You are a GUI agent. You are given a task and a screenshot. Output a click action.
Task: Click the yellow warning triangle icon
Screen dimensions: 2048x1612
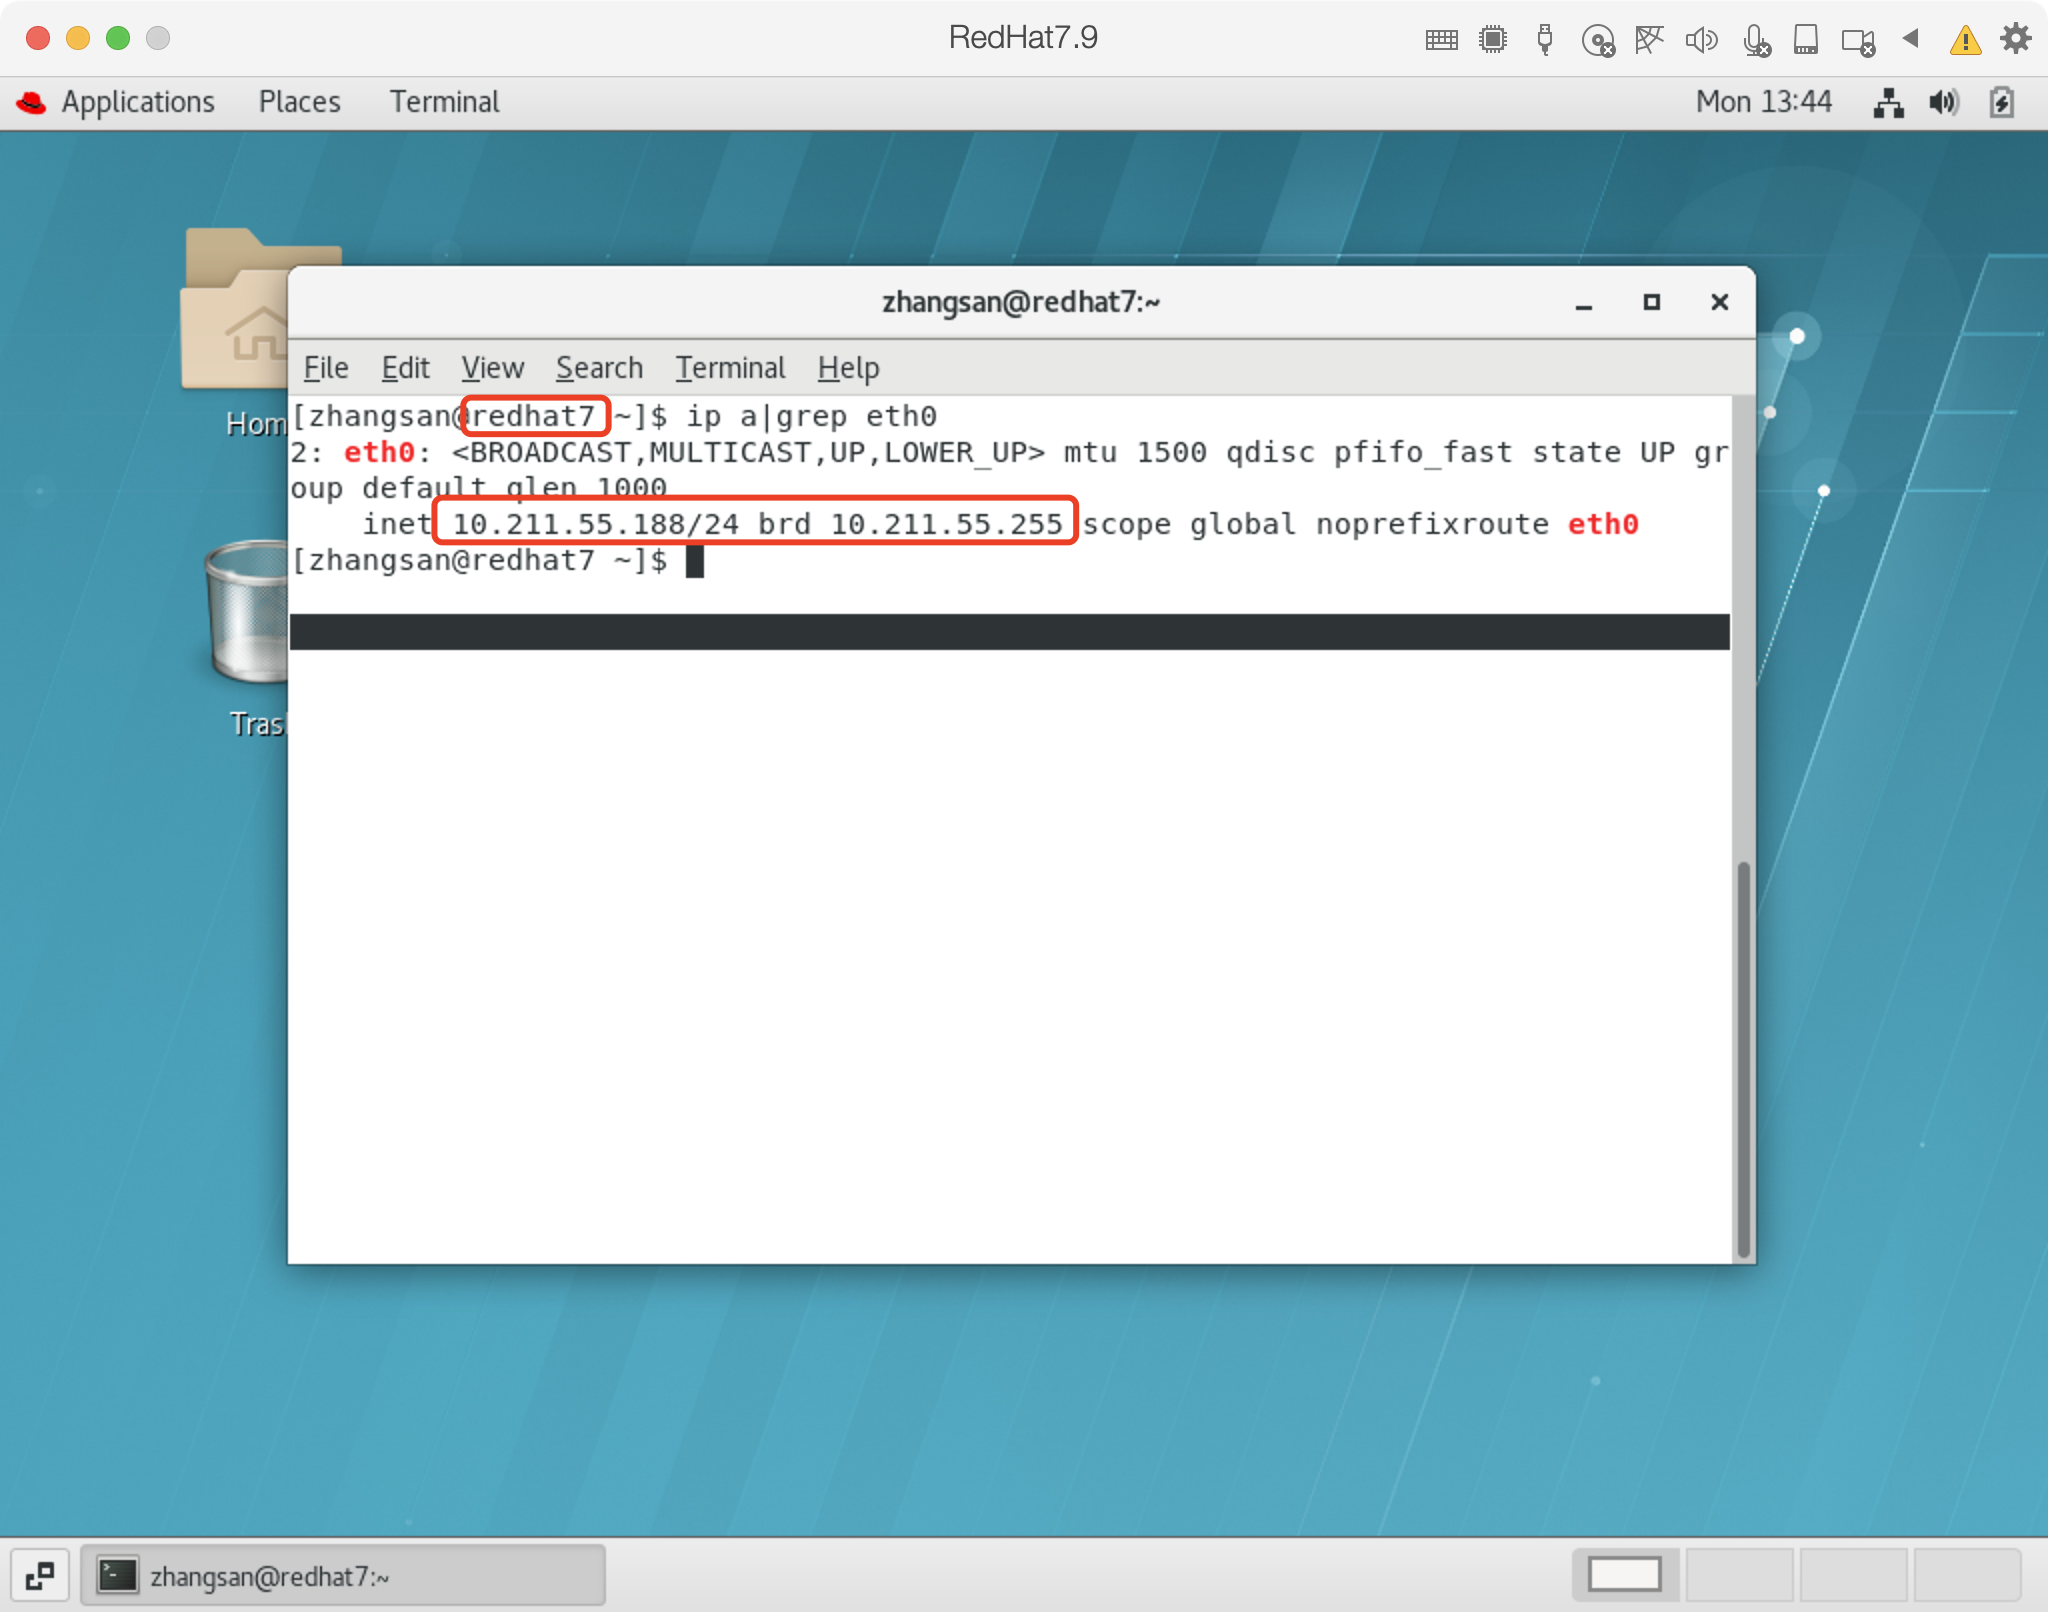pos(1965,40)
